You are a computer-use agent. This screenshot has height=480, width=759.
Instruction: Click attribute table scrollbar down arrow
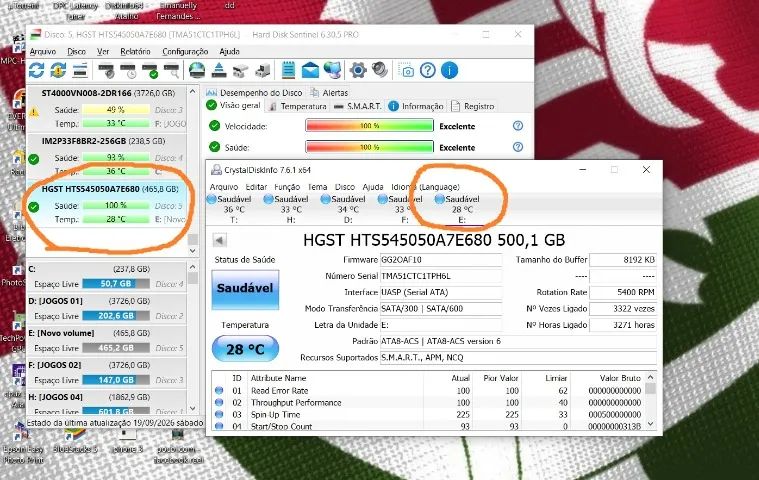651,424
